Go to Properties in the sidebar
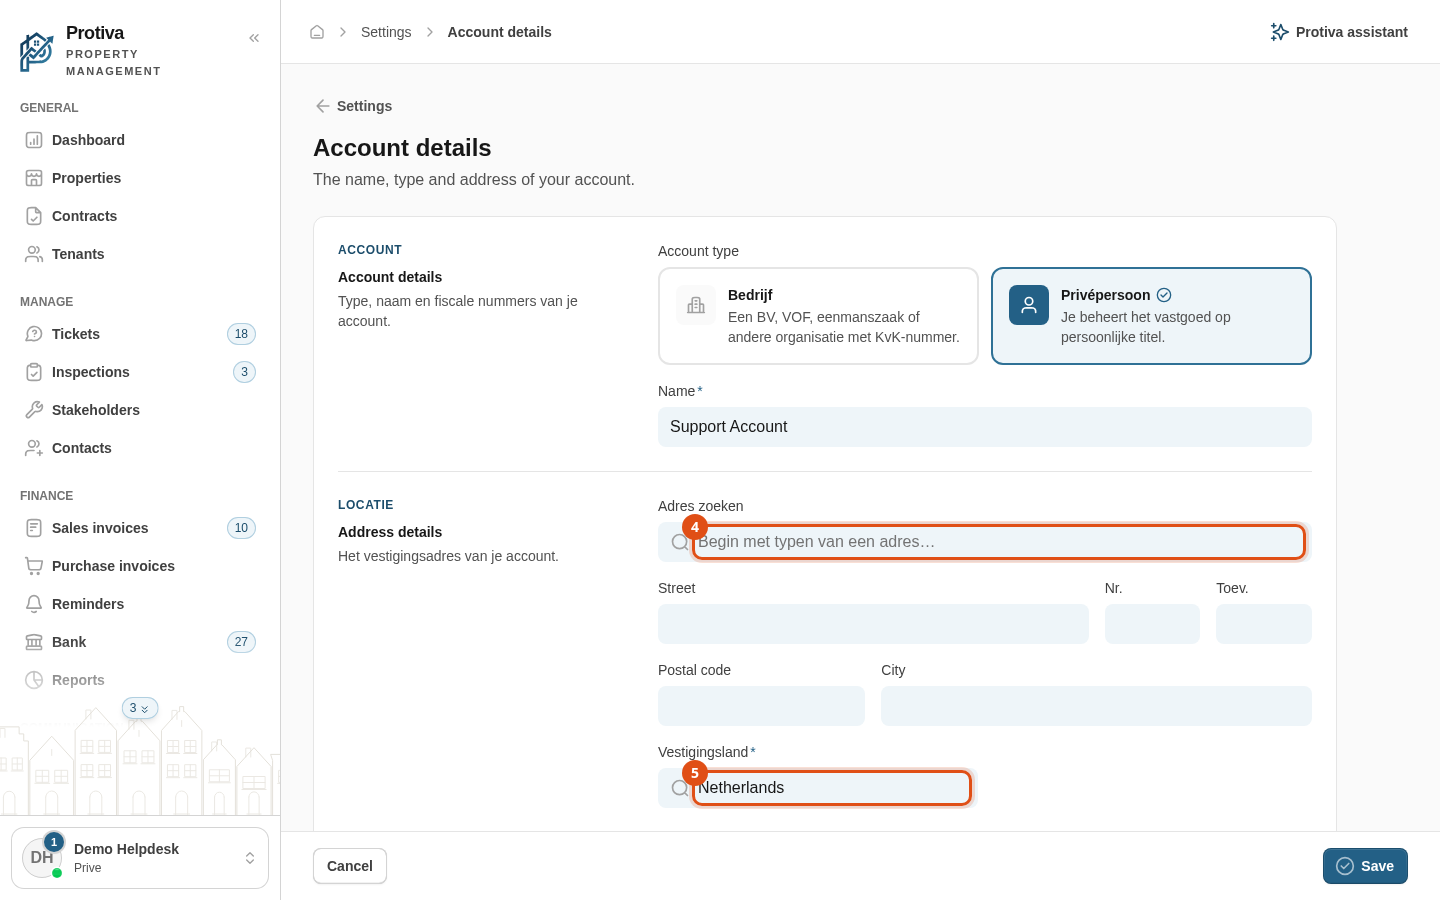1440x900 pixels. tap(140, 178)
